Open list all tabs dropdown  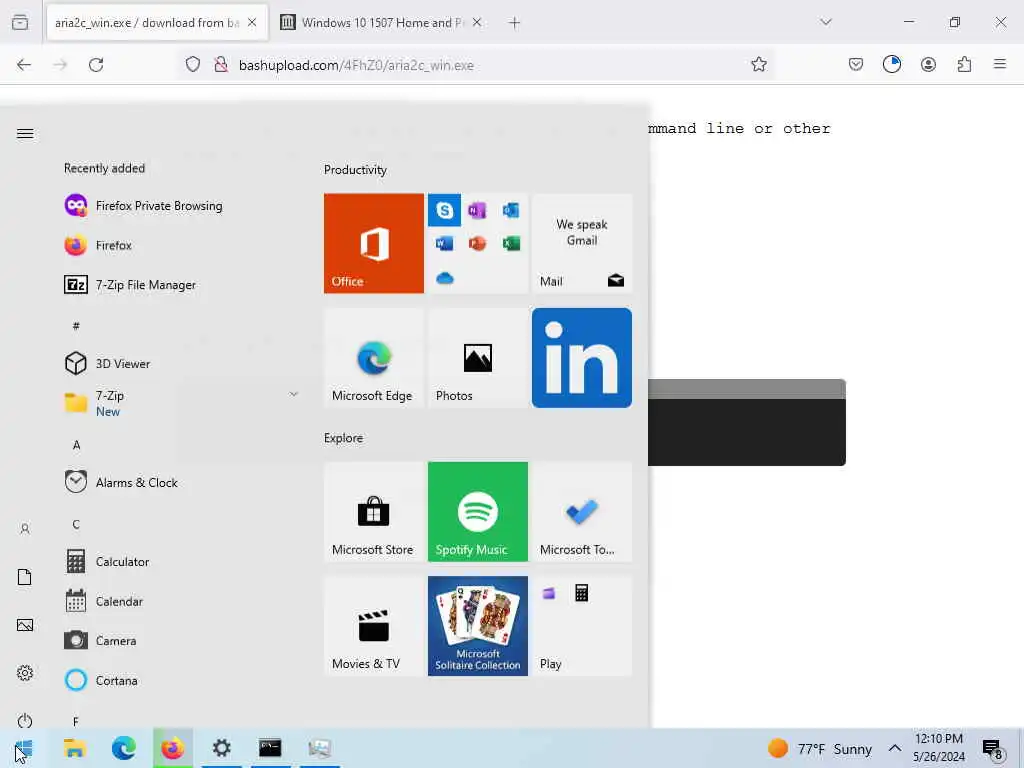tap(825, 22)
